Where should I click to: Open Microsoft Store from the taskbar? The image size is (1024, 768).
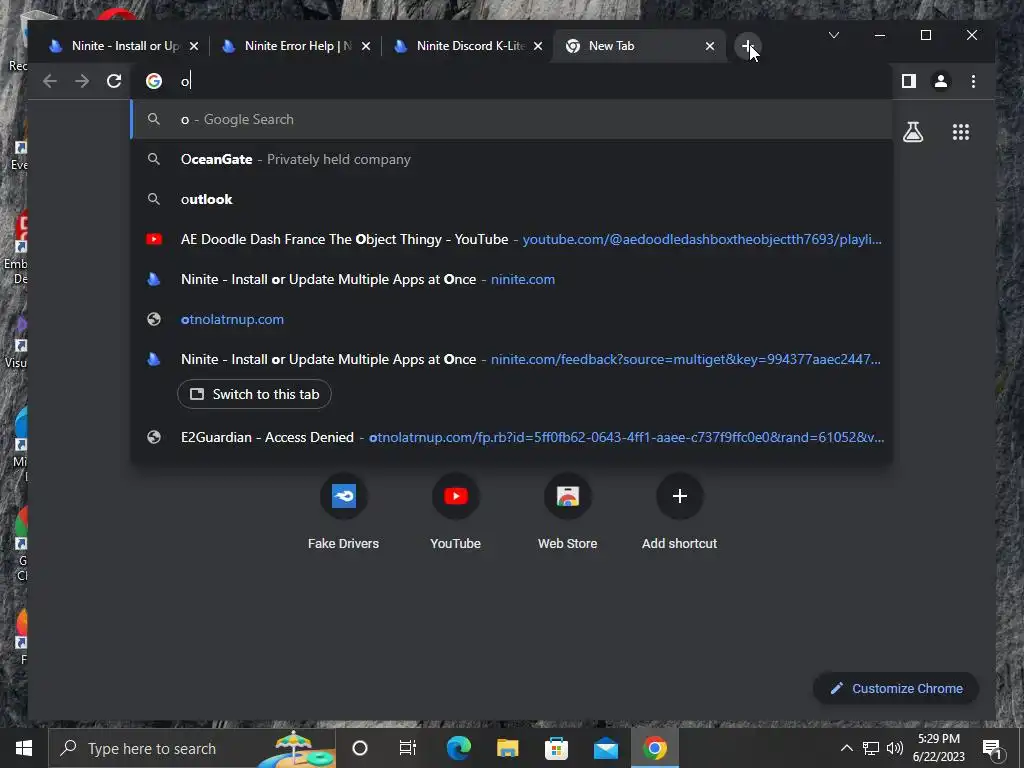[556, 748]
